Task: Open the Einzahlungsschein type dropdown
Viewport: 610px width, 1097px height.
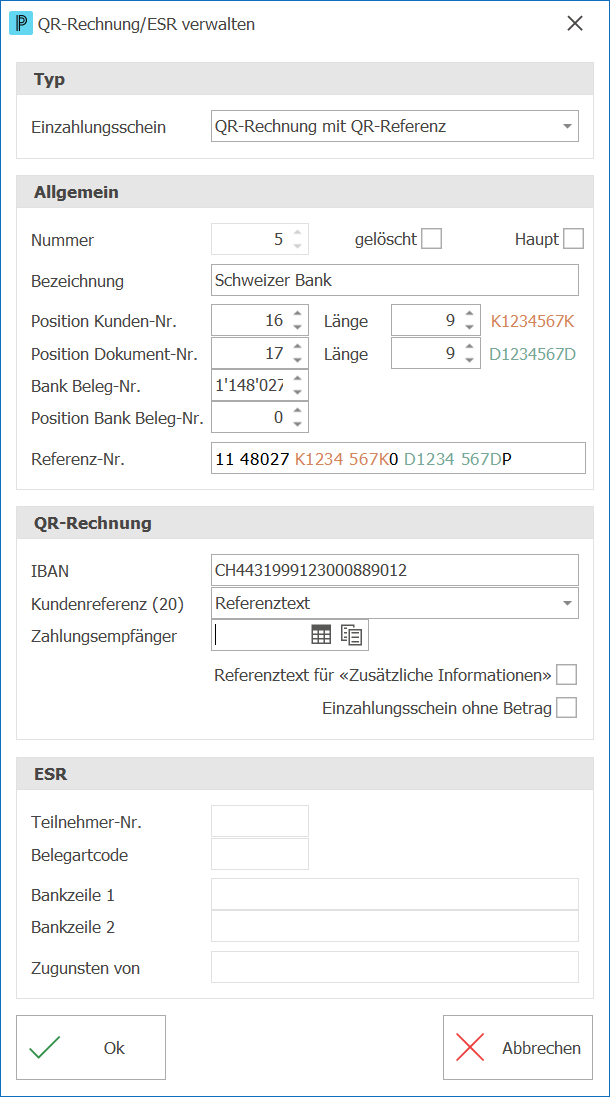Action: click(567, 127)
